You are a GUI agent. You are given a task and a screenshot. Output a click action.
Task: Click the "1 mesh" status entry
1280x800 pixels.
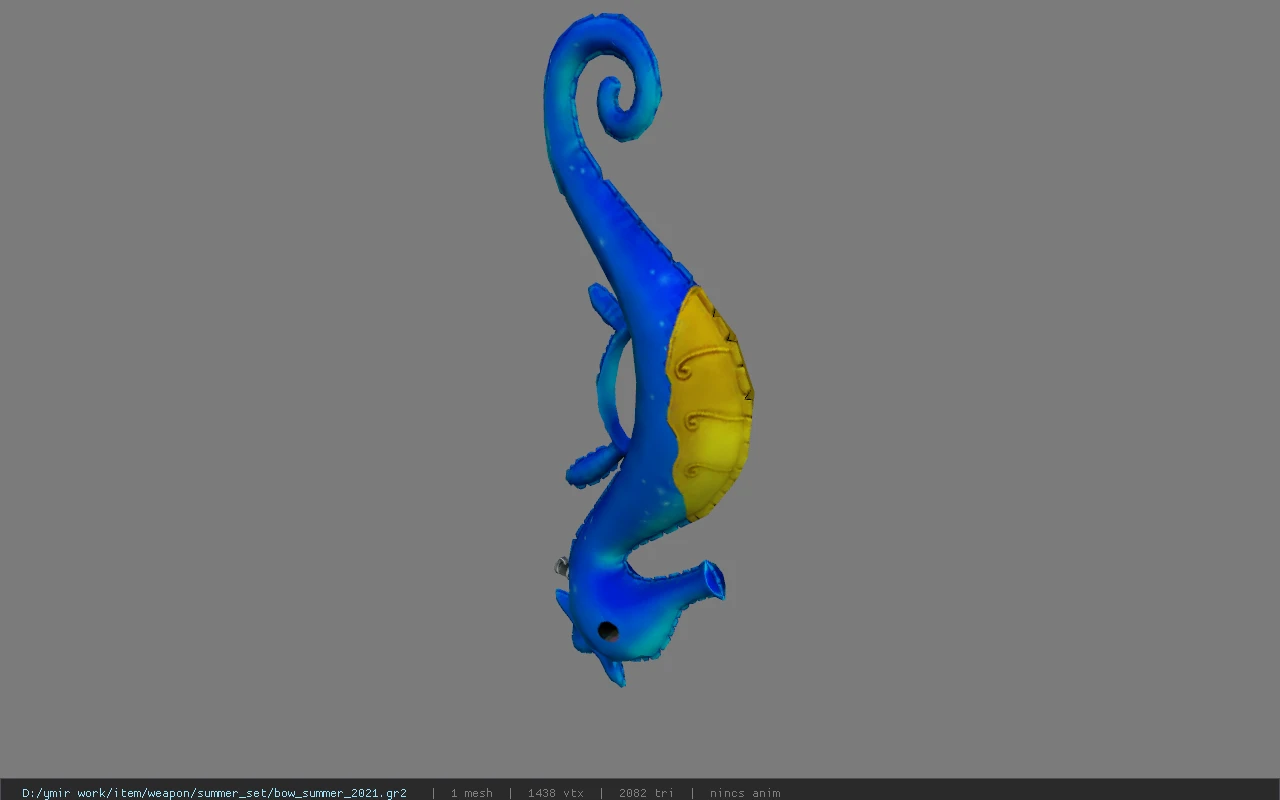471,793
